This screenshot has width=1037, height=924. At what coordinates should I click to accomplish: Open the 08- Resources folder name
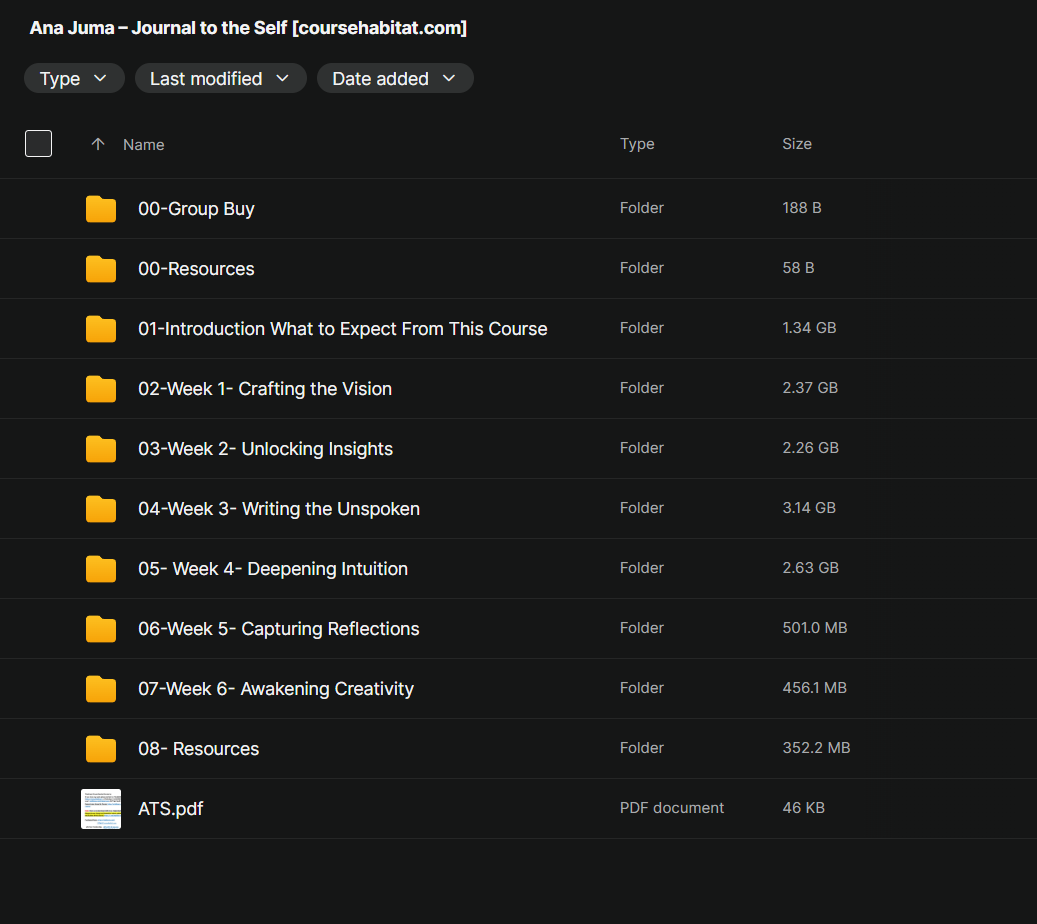198,749
